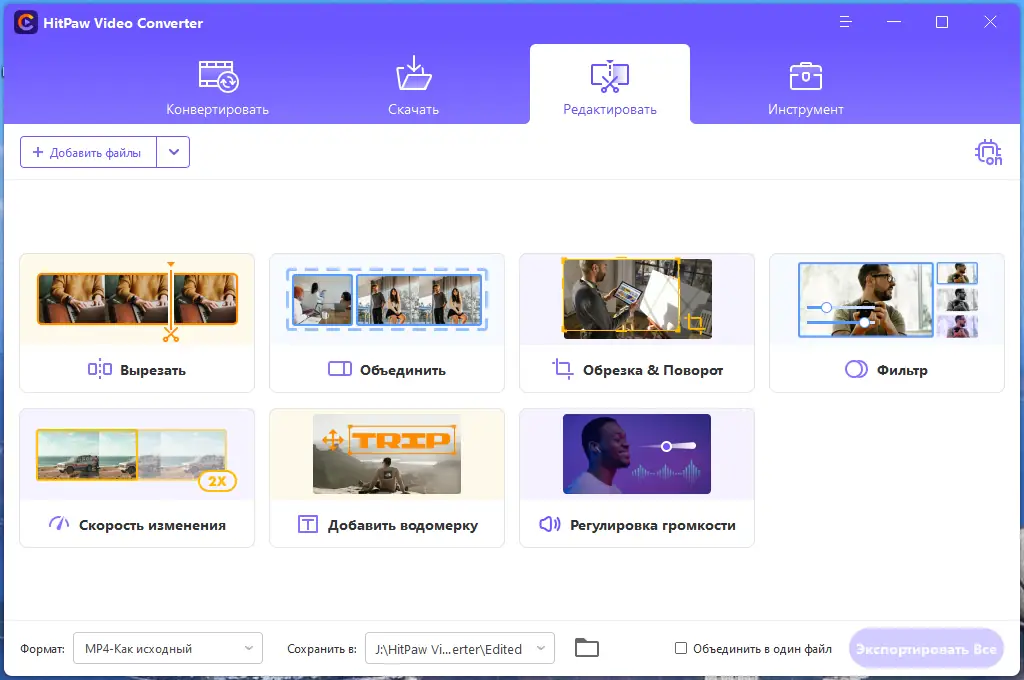Click the hardware acceleration gear icon

988,152
